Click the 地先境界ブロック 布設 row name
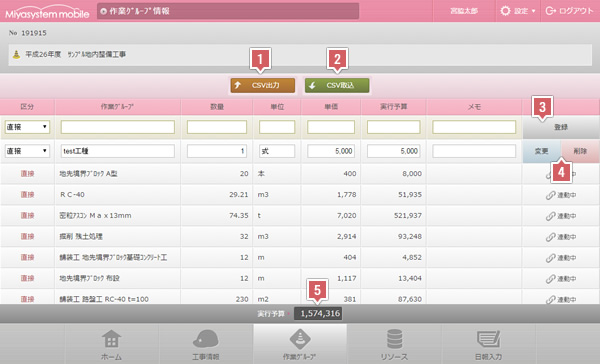The height and width of the screenshot is (364, 600). (89, 278)
